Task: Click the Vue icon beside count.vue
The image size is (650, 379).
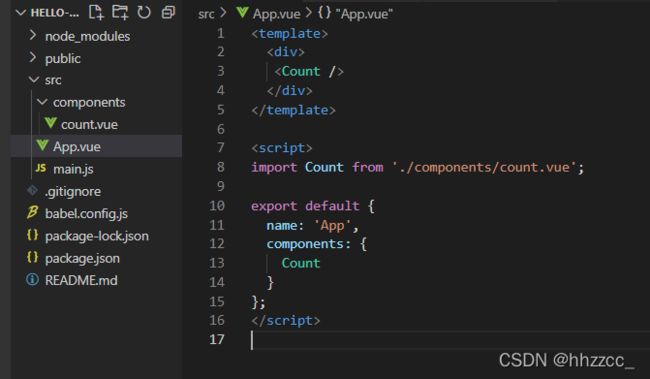Action: click(51, 123)
